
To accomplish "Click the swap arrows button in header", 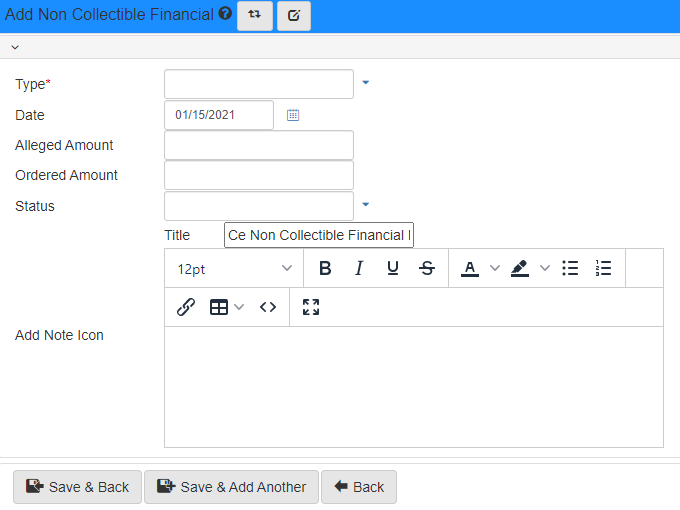I will [x=255, y=15].
